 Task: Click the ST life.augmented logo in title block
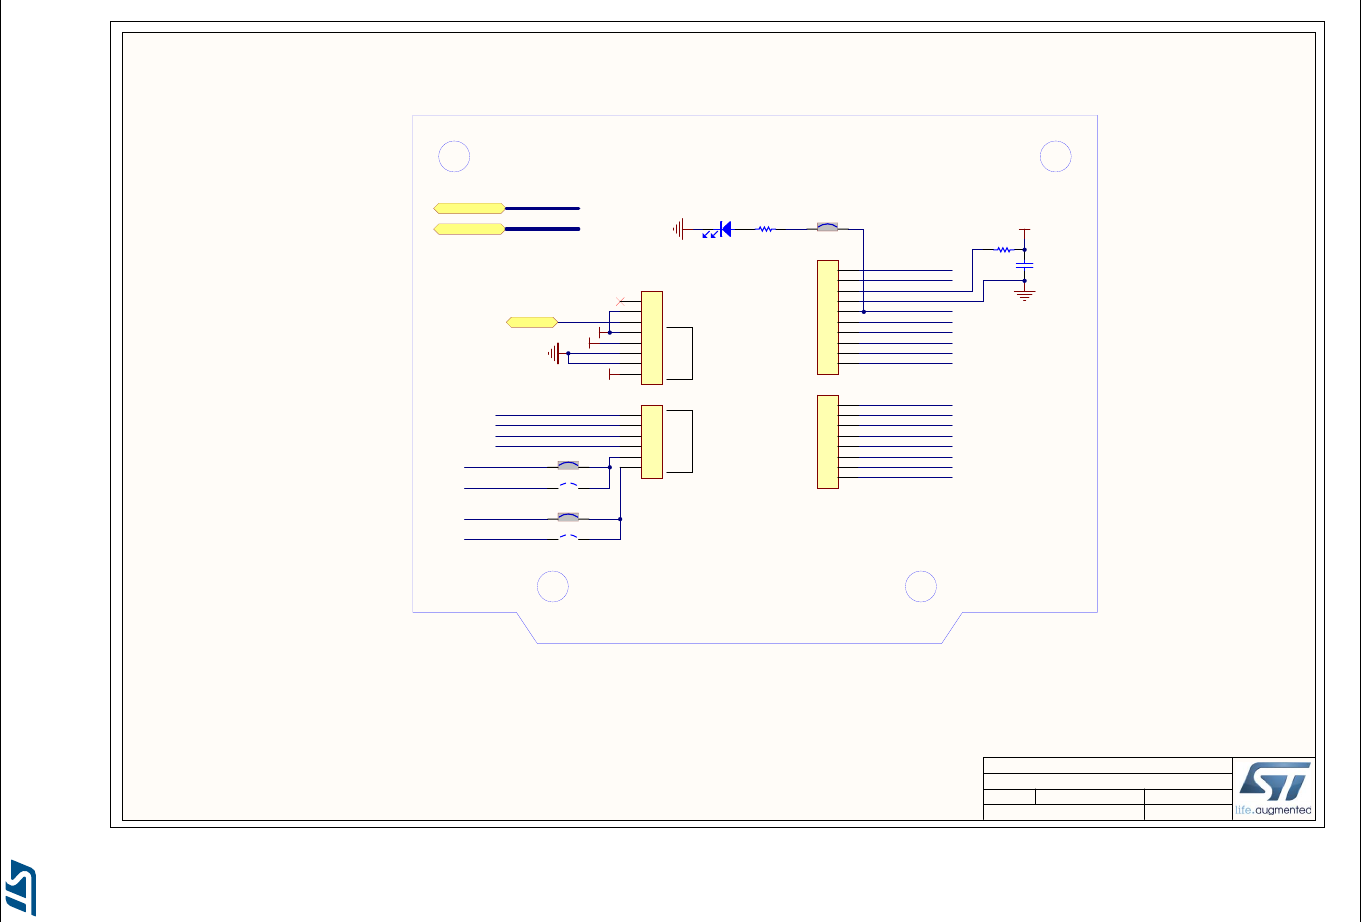point(1274,789)
